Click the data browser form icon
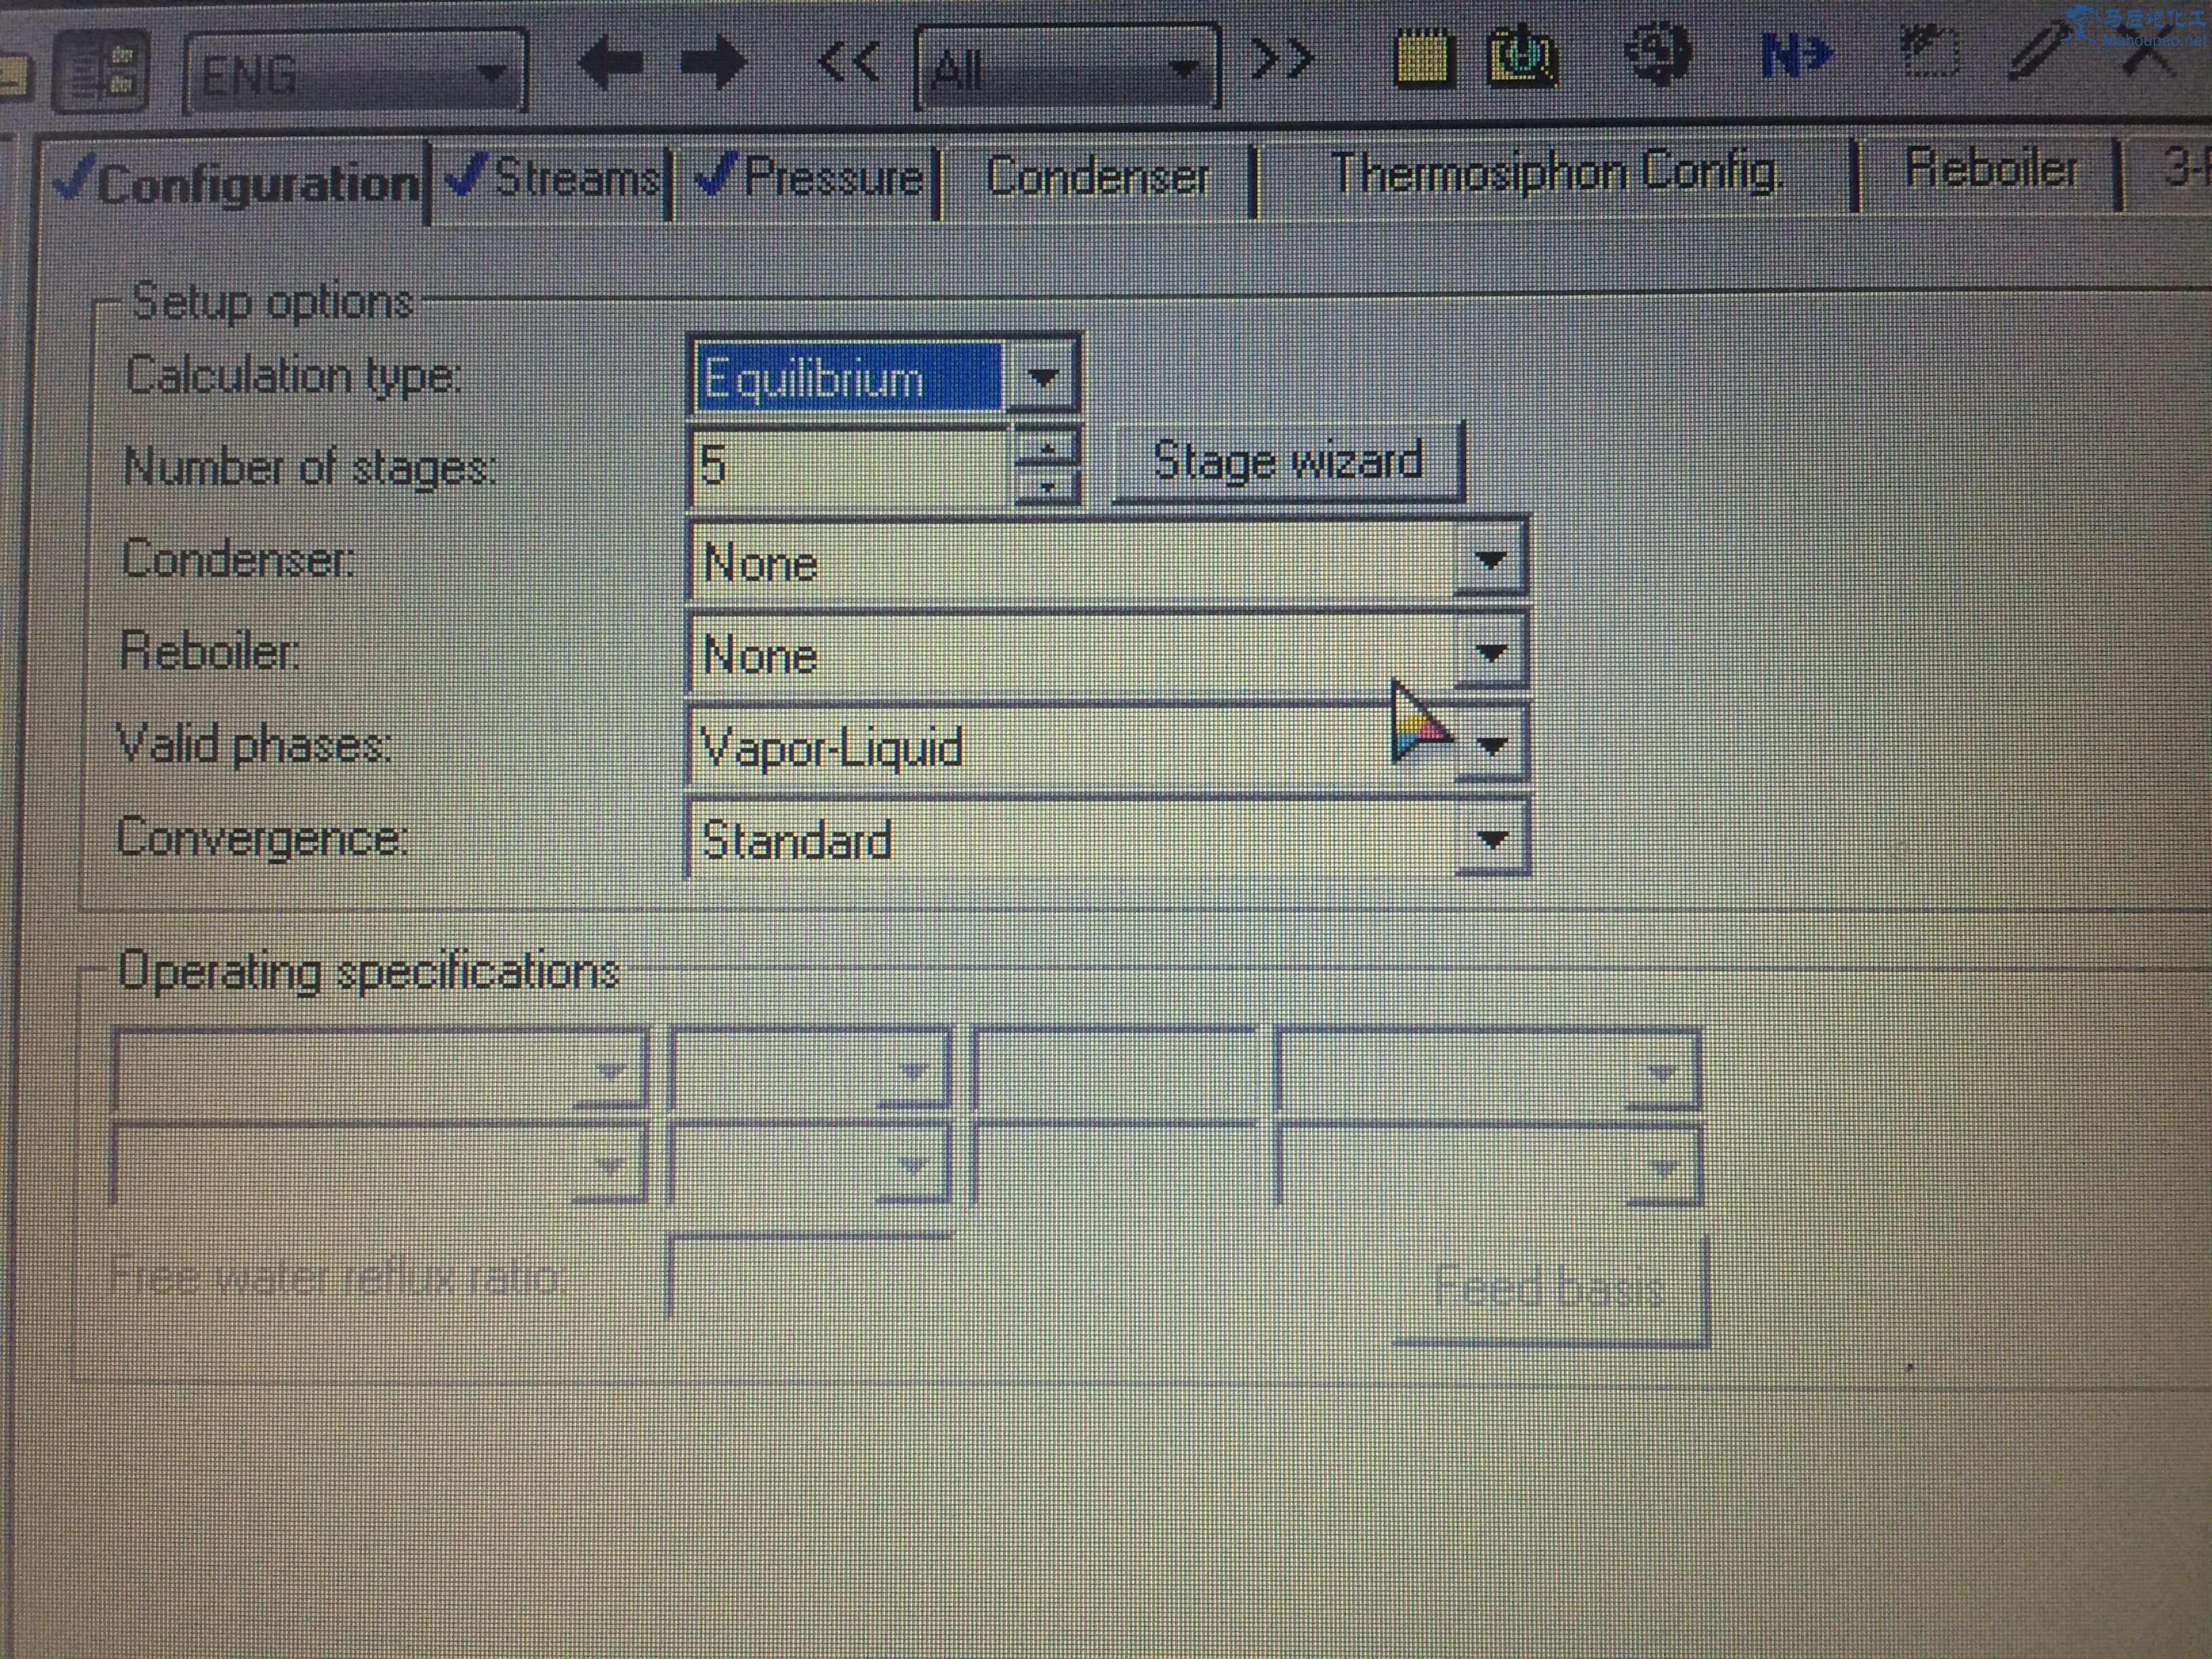2212x1659 pixels. (x=101, y=73)
